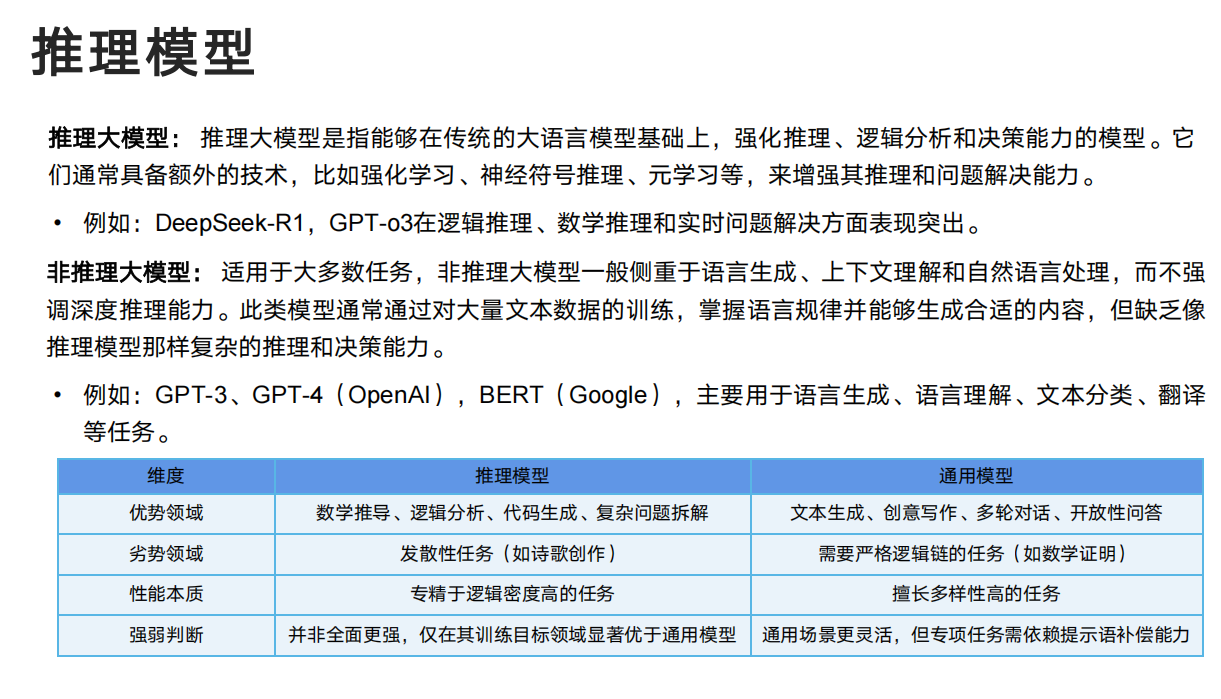Click cell 专精于逻辑密度高的任务
Screen dimensions: 1221x699
(512, 594)
